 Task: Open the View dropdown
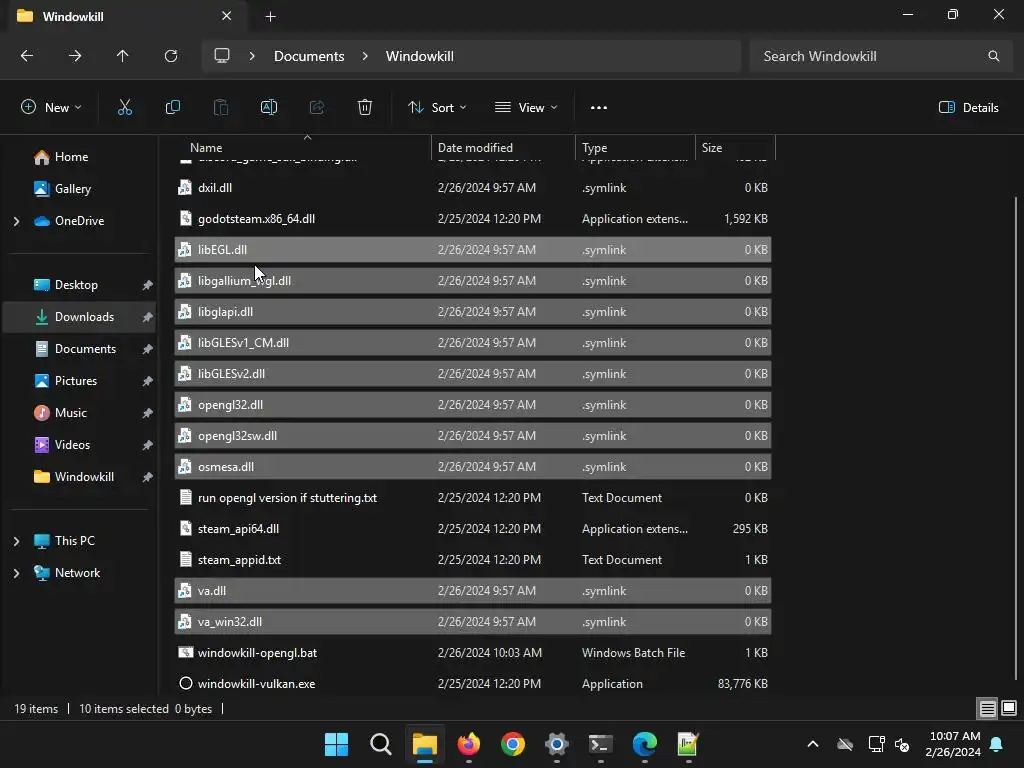coord(526,108)
